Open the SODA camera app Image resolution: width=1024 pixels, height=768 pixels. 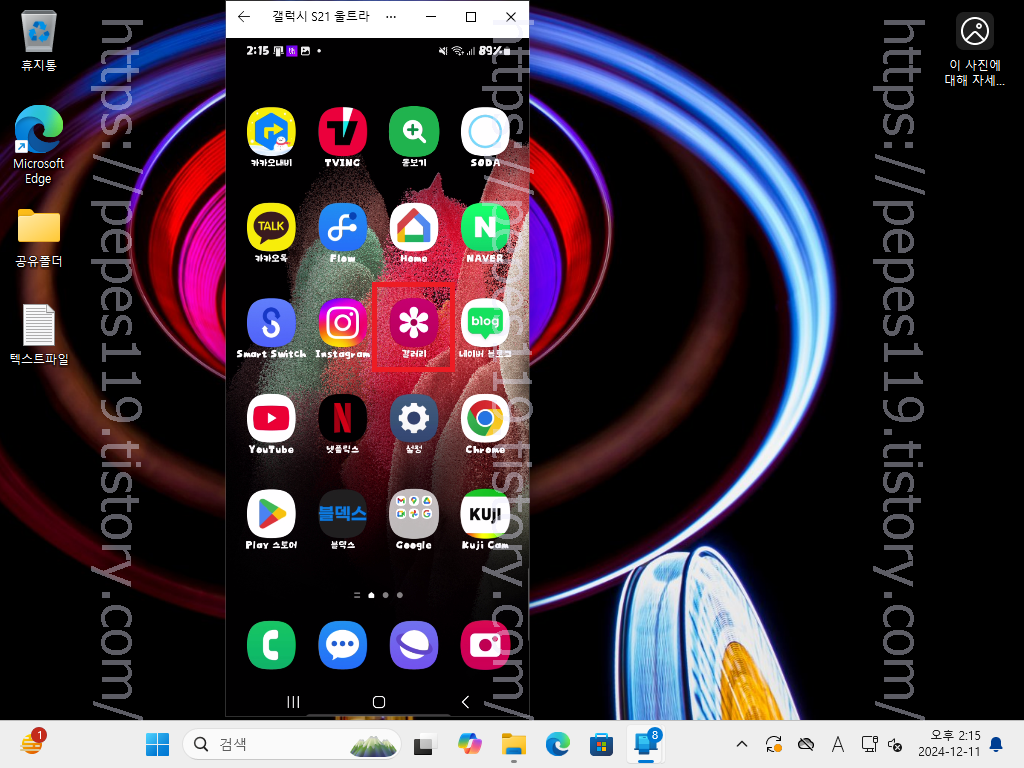pyautogui.click(x=485, y=132)
